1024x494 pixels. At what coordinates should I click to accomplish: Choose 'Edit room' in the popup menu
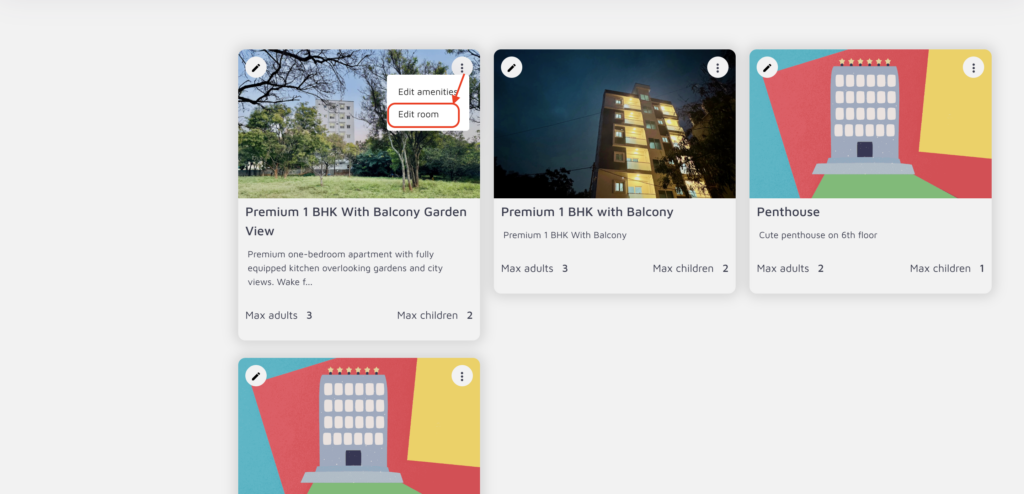(x=419, y=115)
